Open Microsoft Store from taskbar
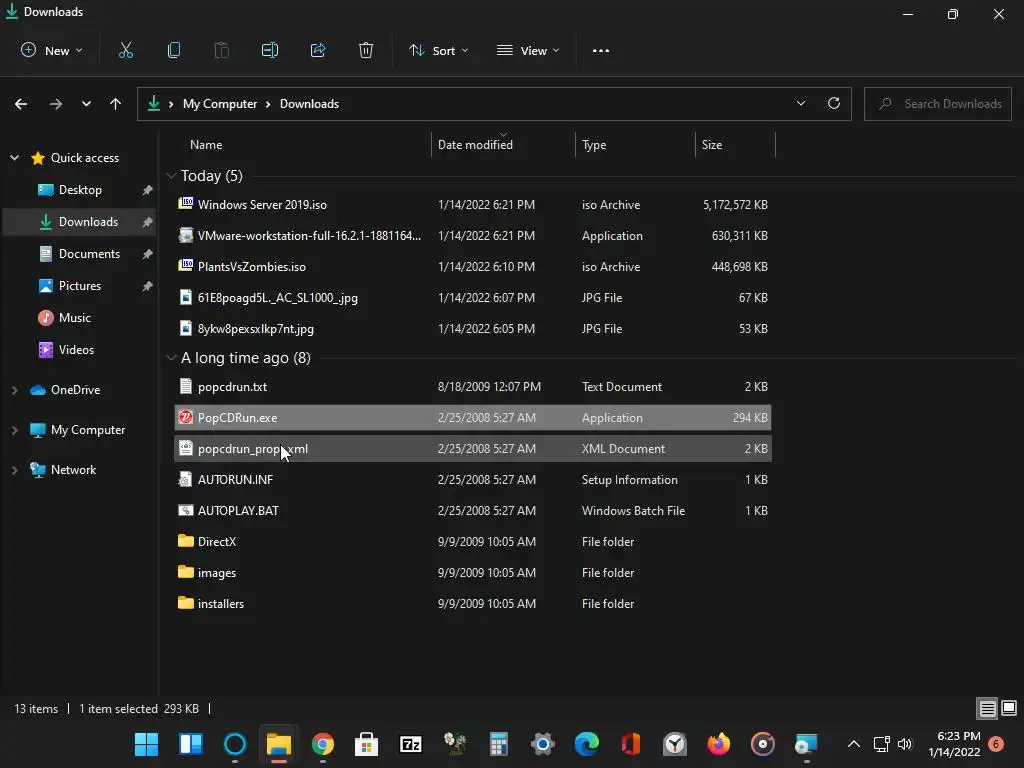Screen dimensions: 1024x768 (366, 744)
